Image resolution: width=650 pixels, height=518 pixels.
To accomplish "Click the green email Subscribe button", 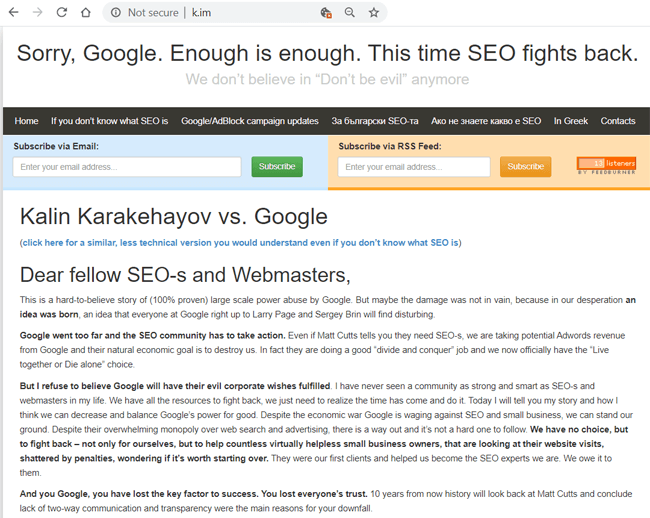I will tap(277, 167).
